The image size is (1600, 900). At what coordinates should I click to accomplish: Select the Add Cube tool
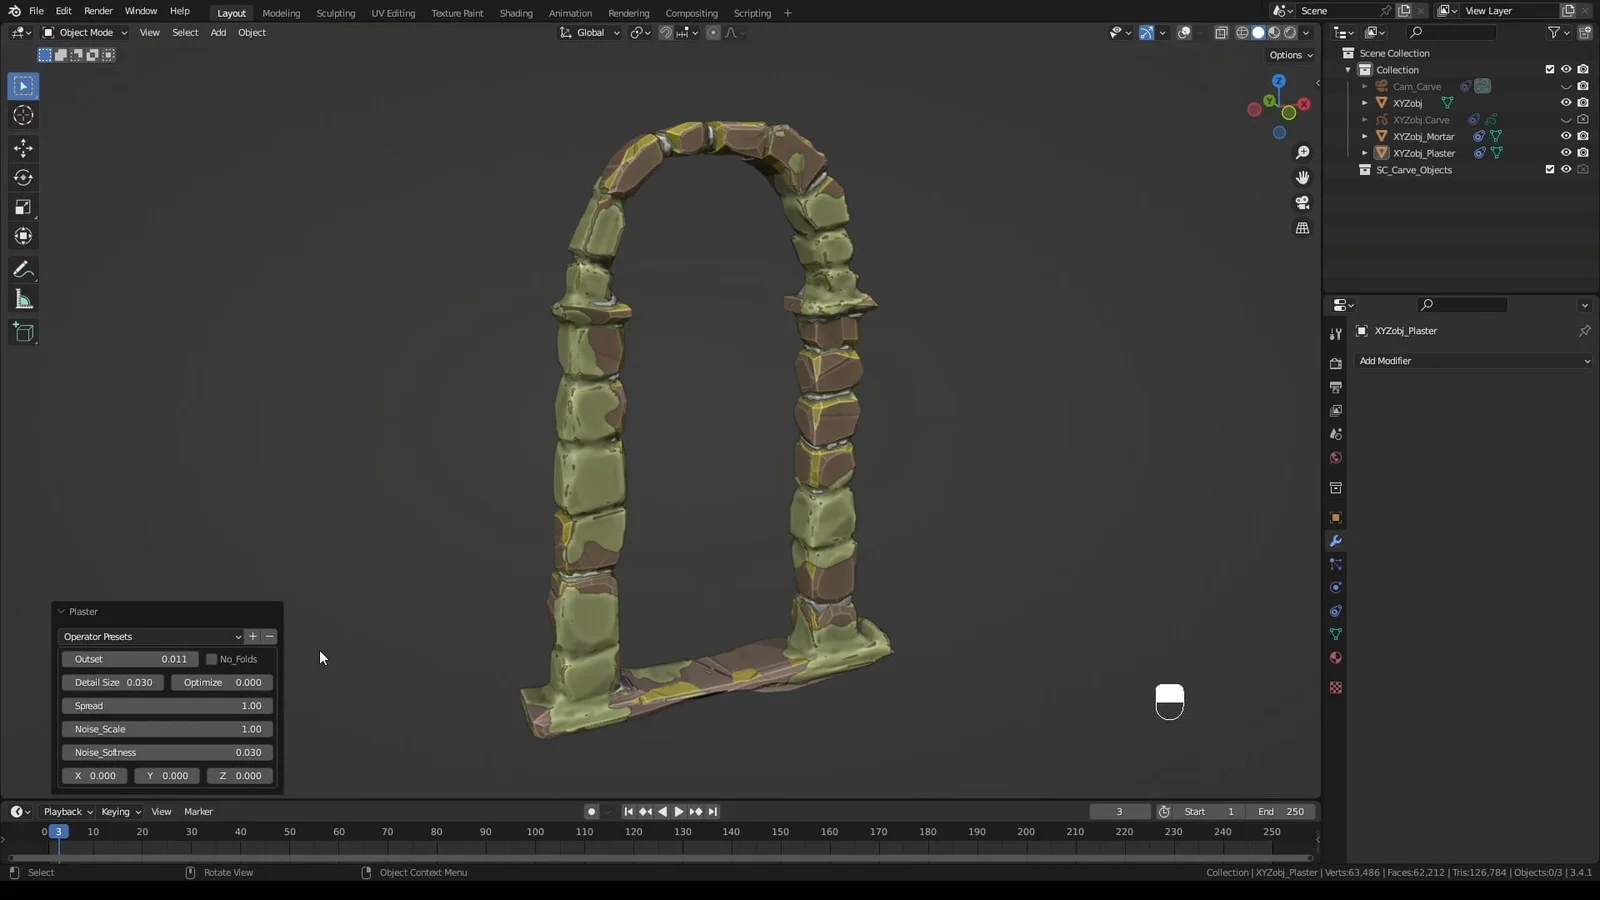[x=22, y=332]
